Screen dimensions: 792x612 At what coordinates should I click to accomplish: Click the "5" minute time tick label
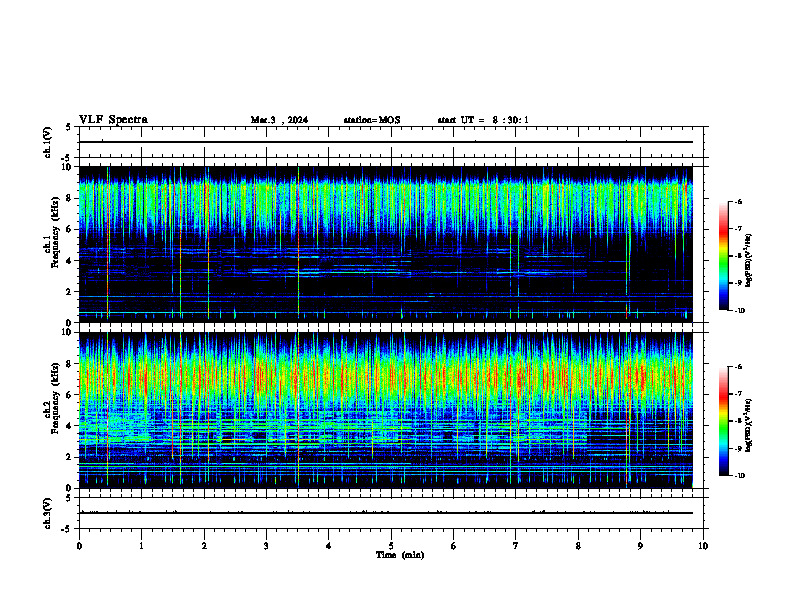click(391, 546)
